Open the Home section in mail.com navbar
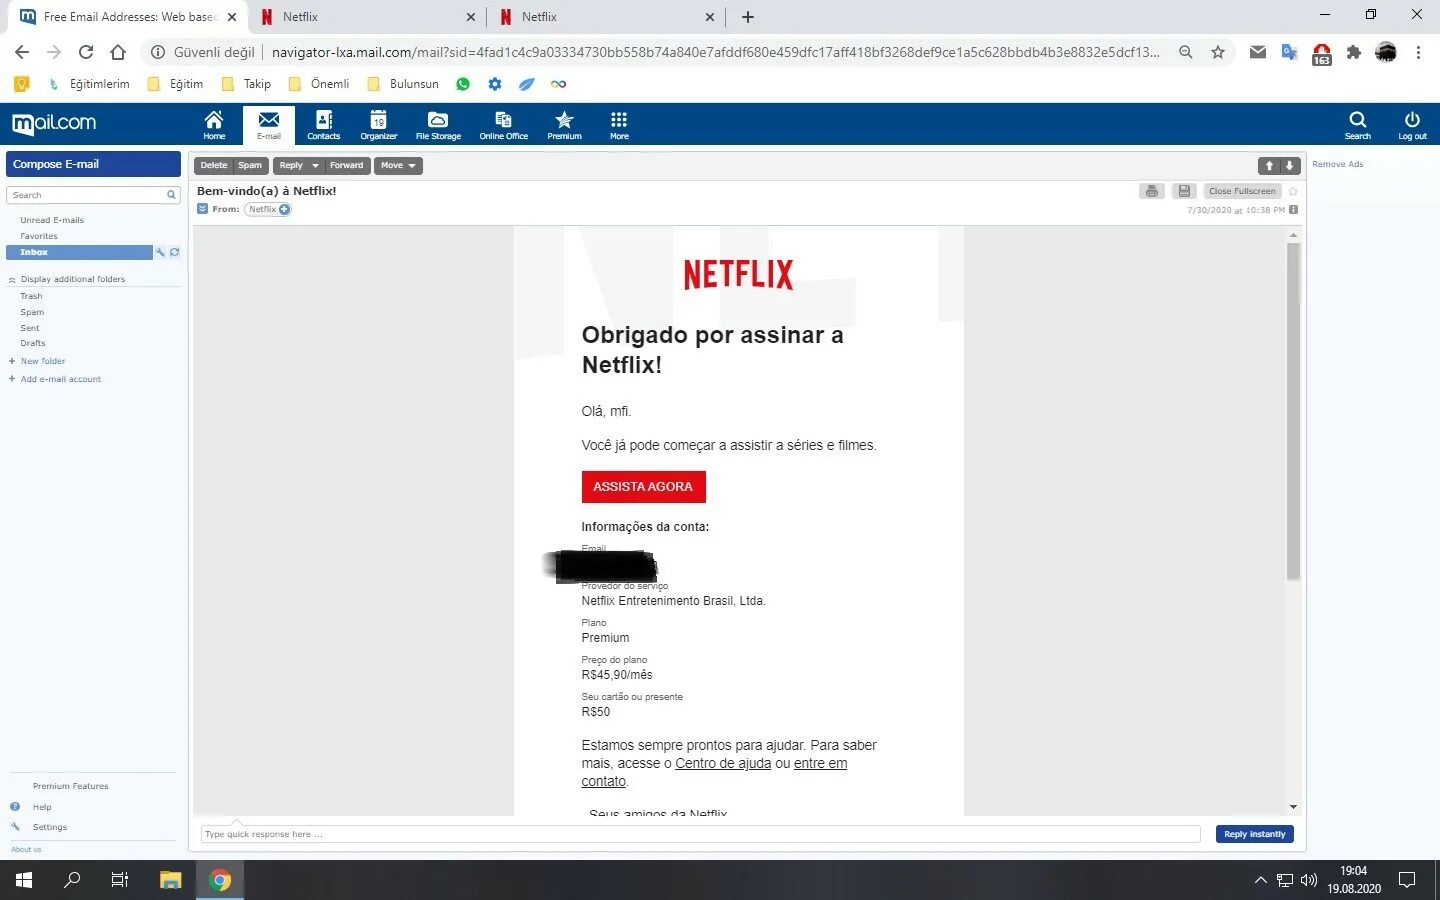Image resolution: width=1440 pixels, height=900 pixels. coord(214,125)
